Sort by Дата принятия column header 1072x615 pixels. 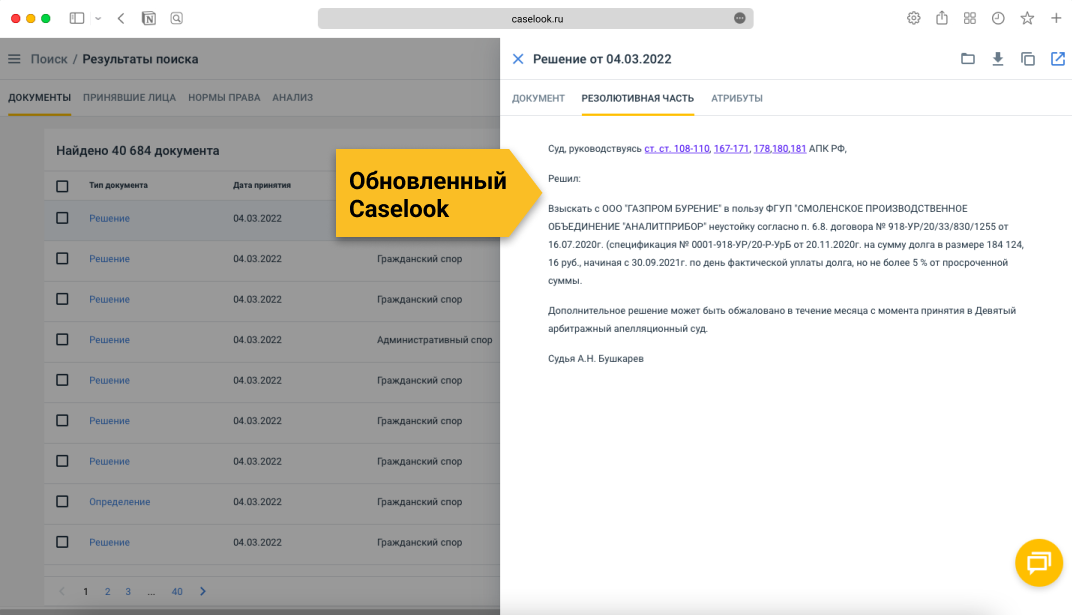pos(262,185)
